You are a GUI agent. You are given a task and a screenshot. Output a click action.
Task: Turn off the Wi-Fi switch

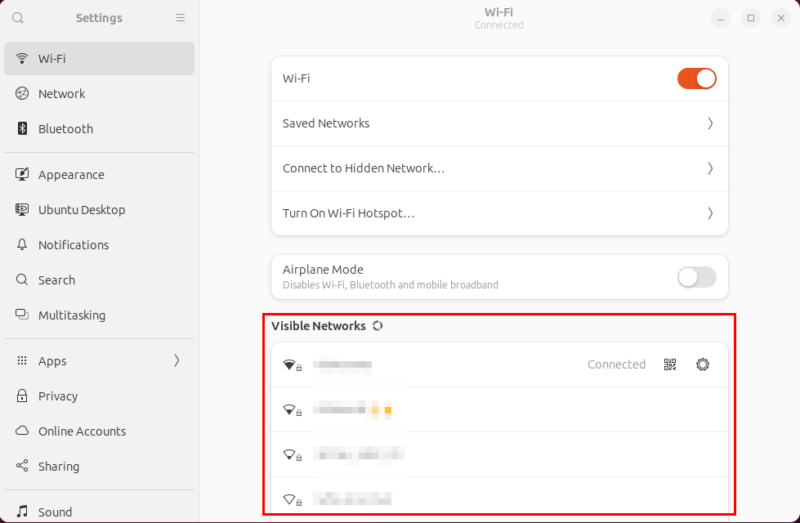(696, 79)
